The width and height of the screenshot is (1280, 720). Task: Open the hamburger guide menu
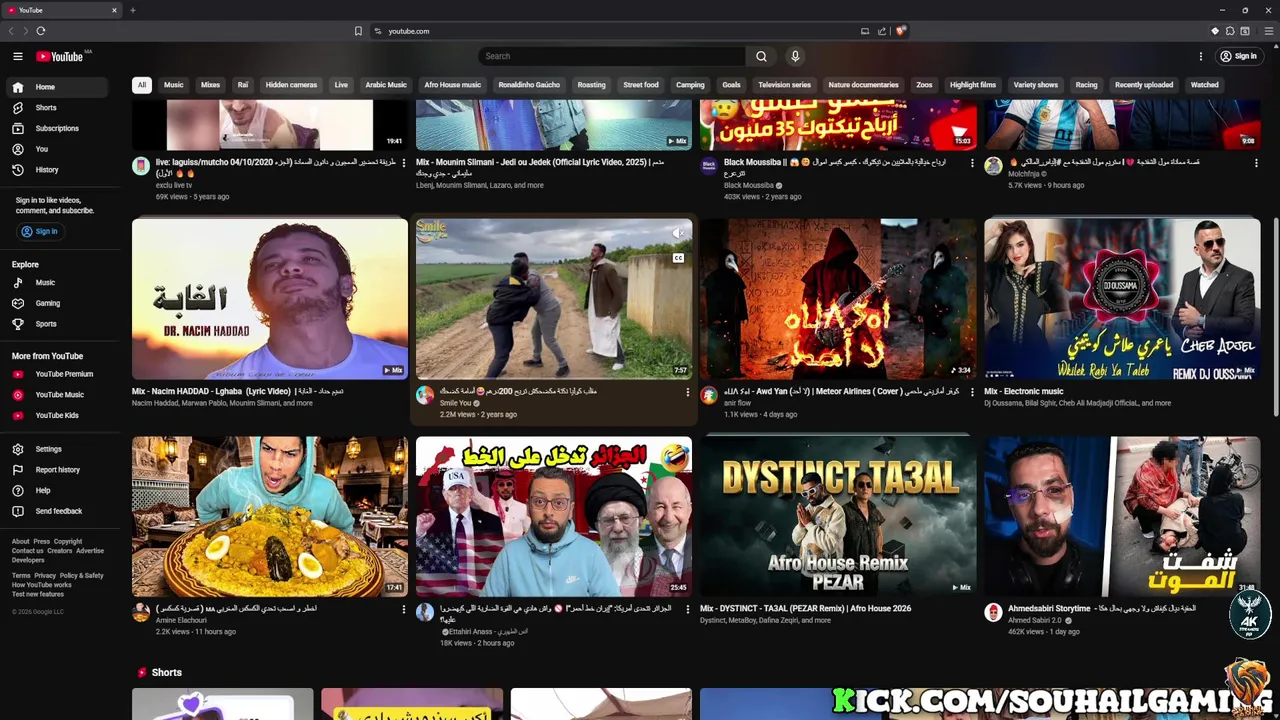tap(17, 56)
